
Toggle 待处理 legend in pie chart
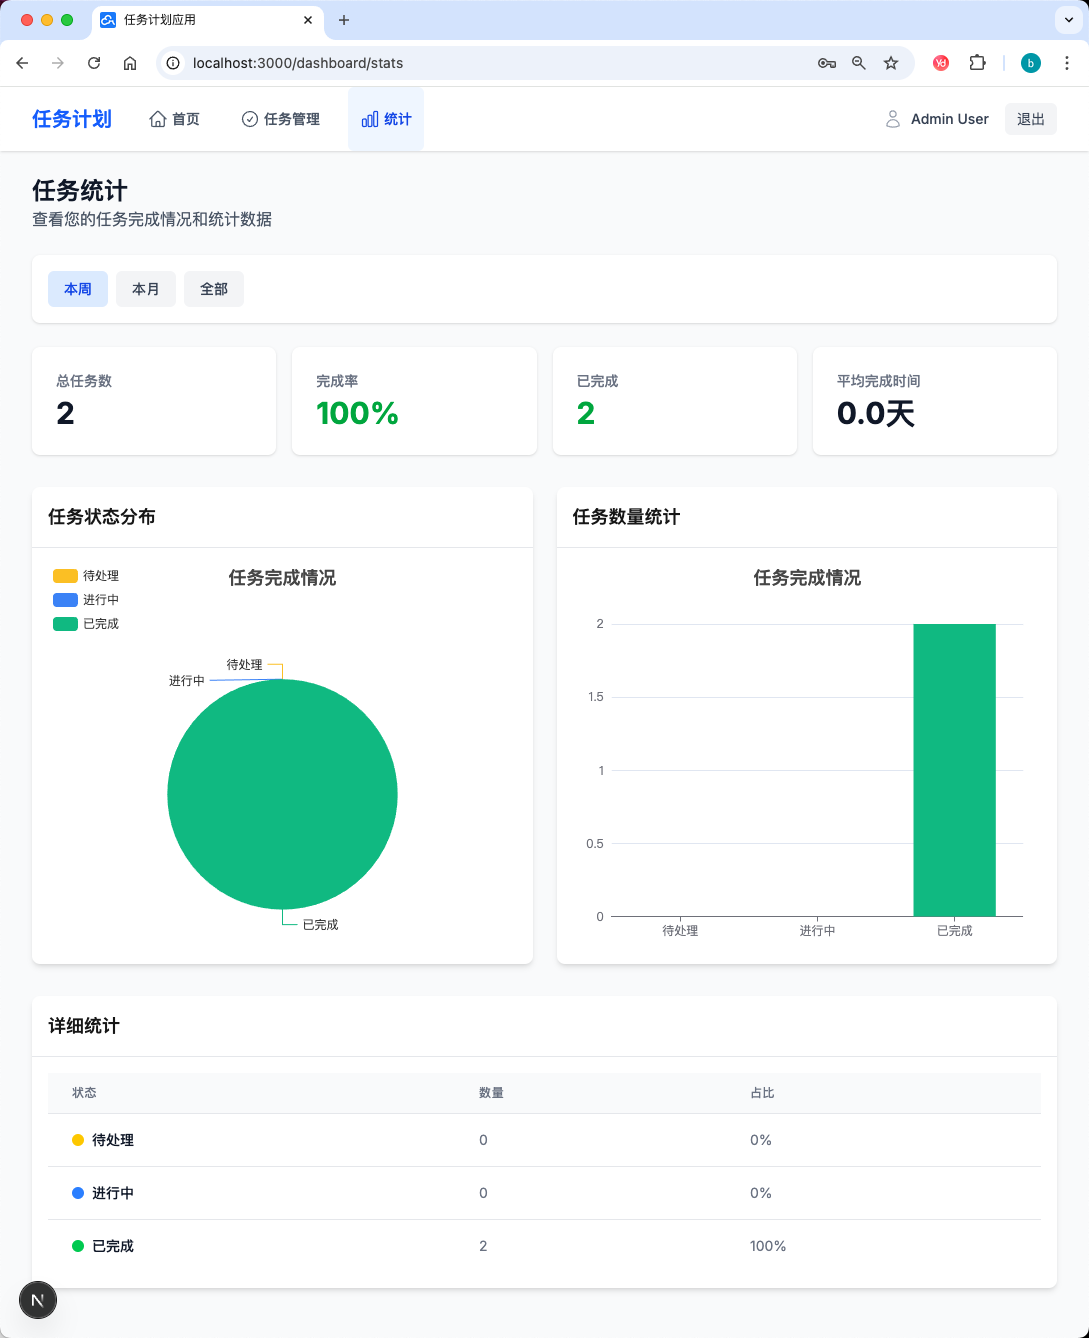86,576
